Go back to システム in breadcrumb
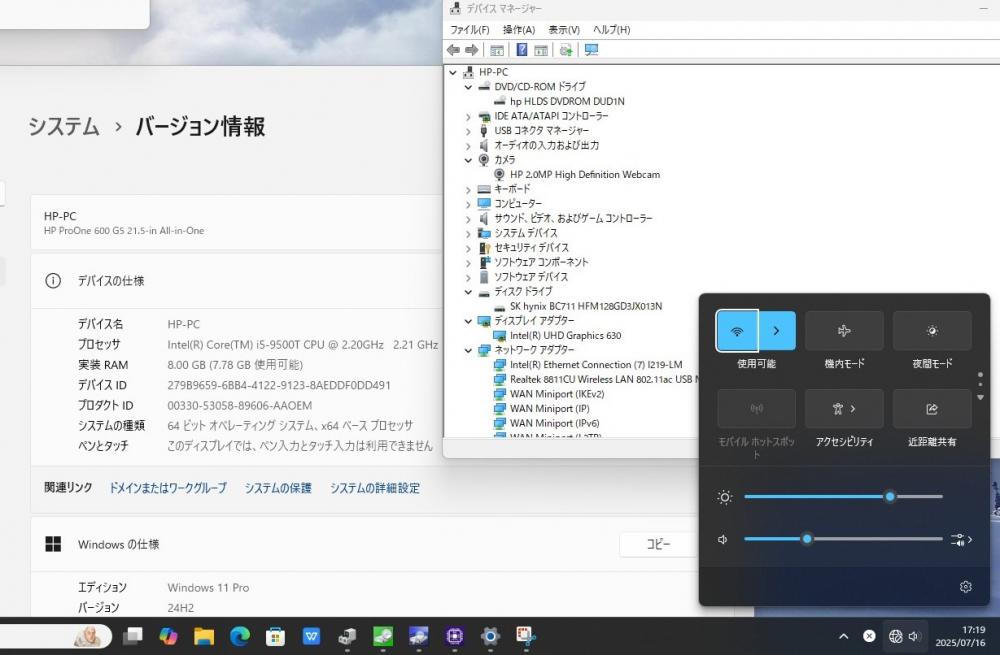 click(x=64, y=126)
